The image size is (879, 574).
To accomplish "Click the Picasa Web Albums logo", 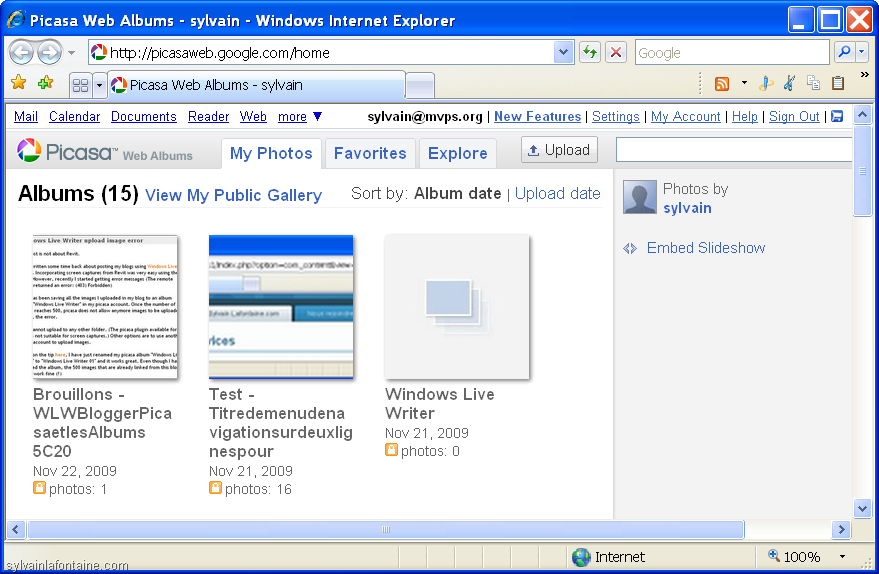I will [x=105, y=151].
